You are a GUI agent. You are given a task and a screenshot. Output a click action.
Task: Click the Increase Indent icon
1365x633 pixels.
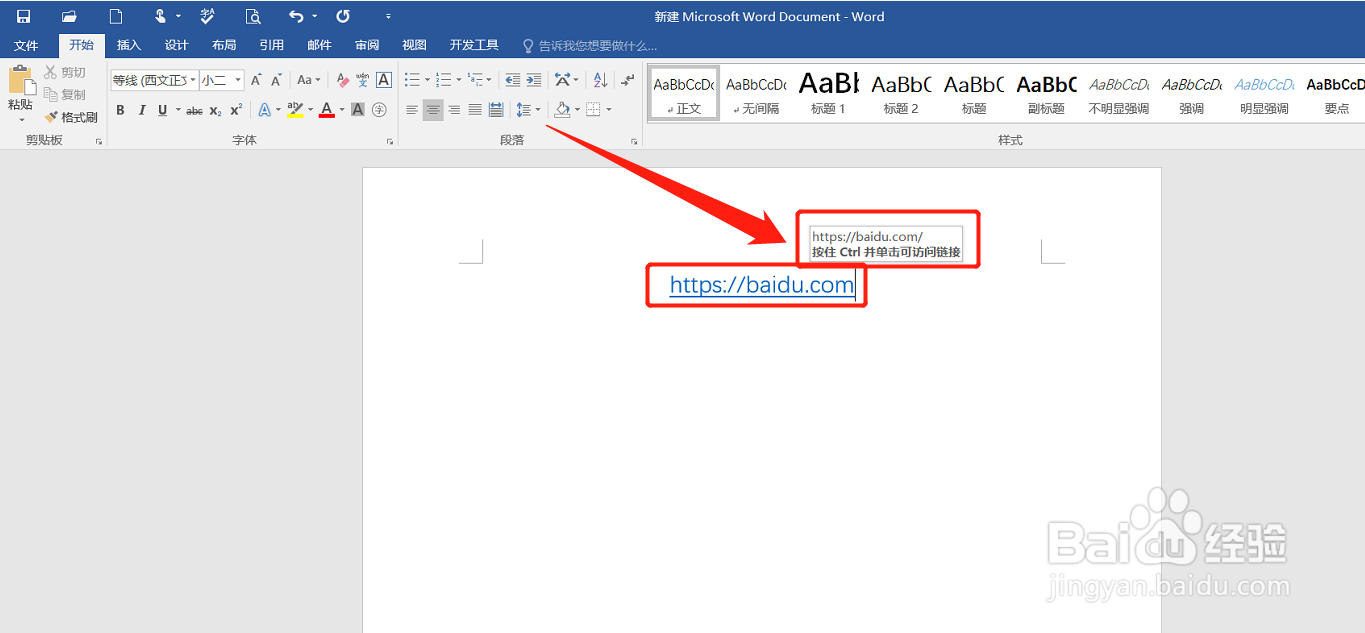click(x=534, y=80)
